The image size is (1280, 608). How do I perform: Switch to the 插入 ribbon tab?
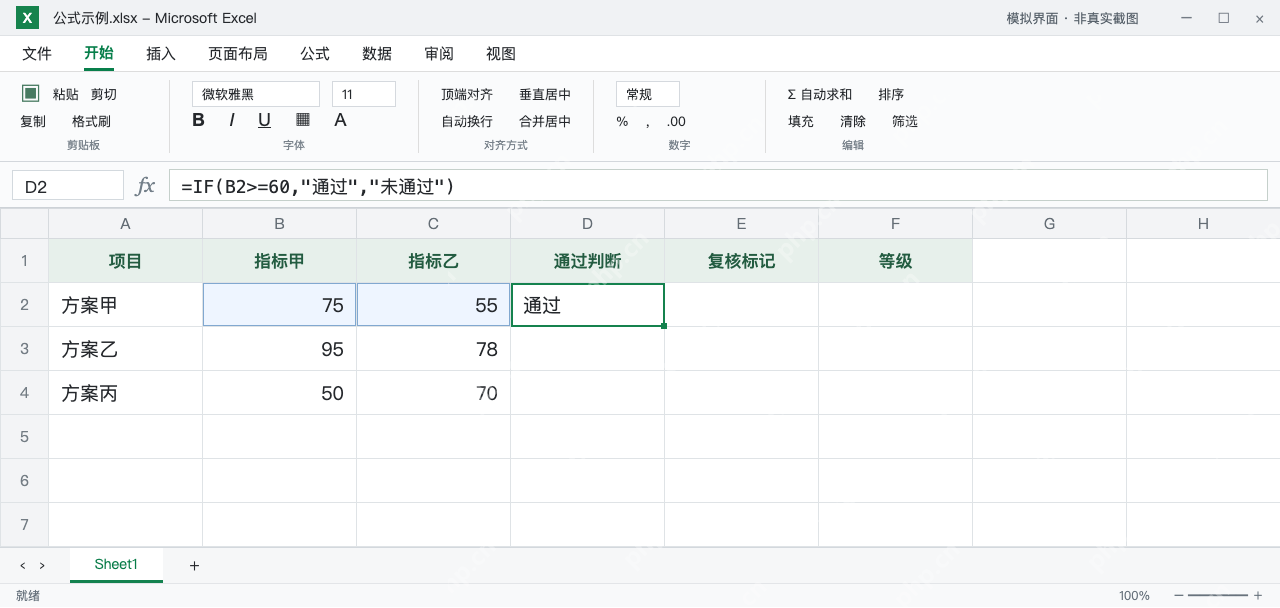[161, 54]
